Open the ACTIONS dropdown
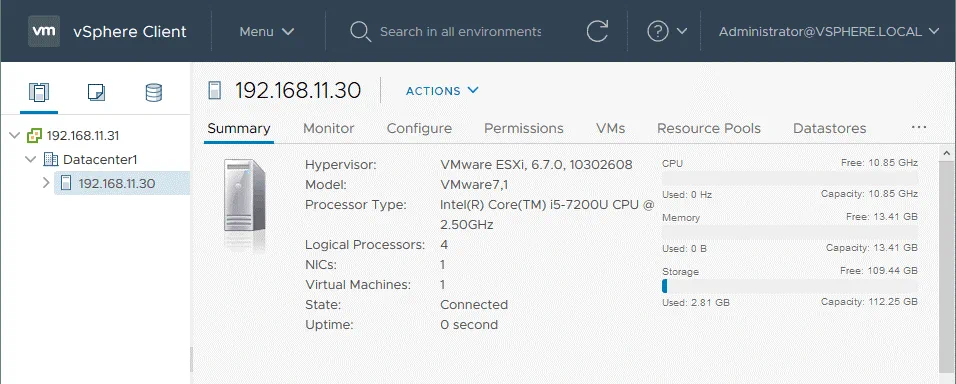This screenshot has height=384, width=956. coord(442,90)
